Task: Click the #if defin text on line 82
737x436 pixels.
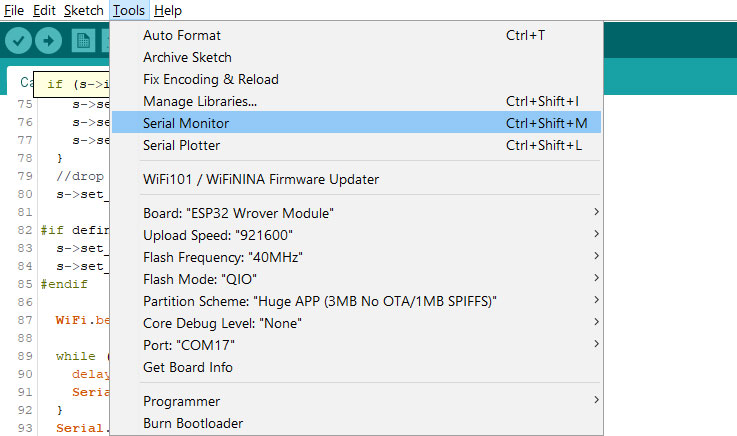Action: [x=75, y=230]
